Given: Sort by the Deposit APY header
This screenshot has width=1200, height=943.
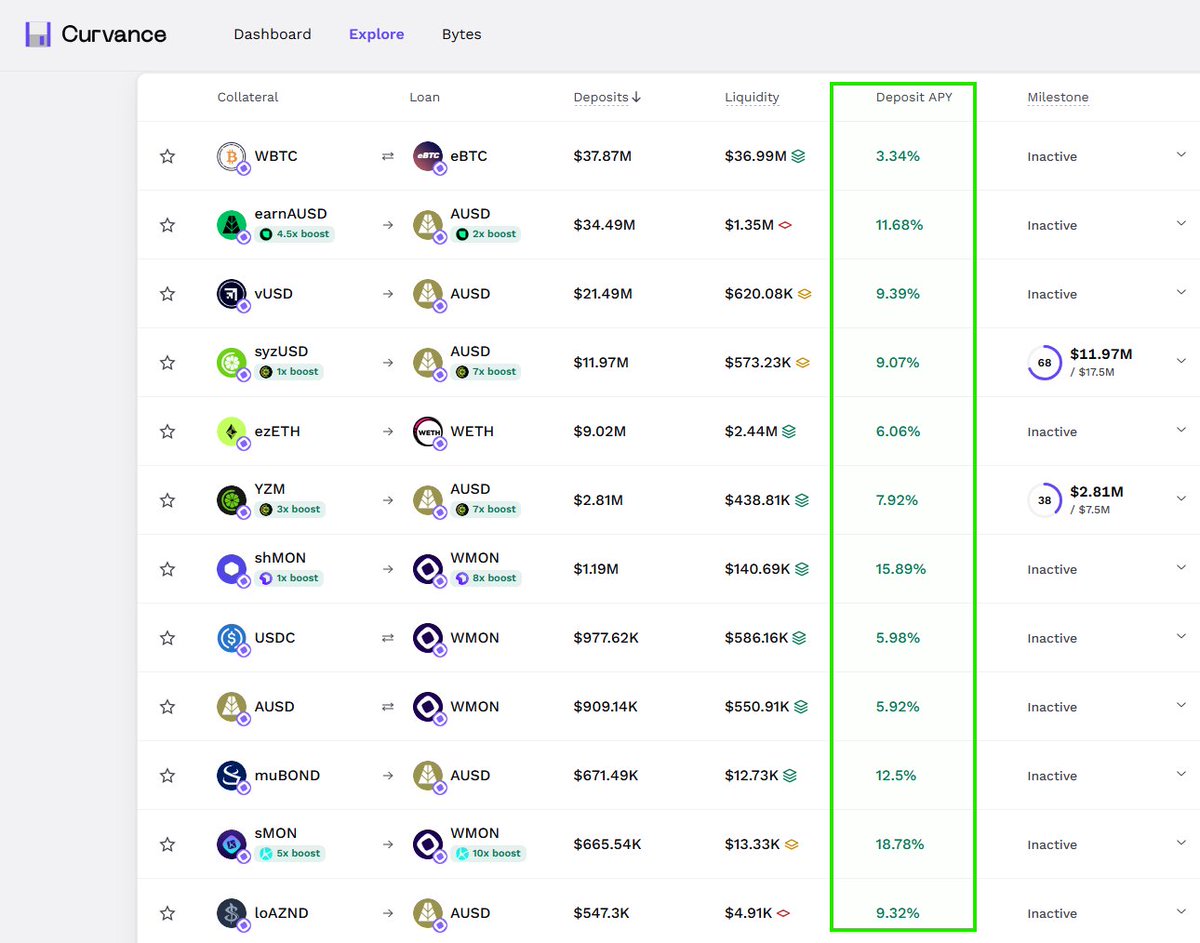Looking at the screenshot, I should tap(914, 97).
